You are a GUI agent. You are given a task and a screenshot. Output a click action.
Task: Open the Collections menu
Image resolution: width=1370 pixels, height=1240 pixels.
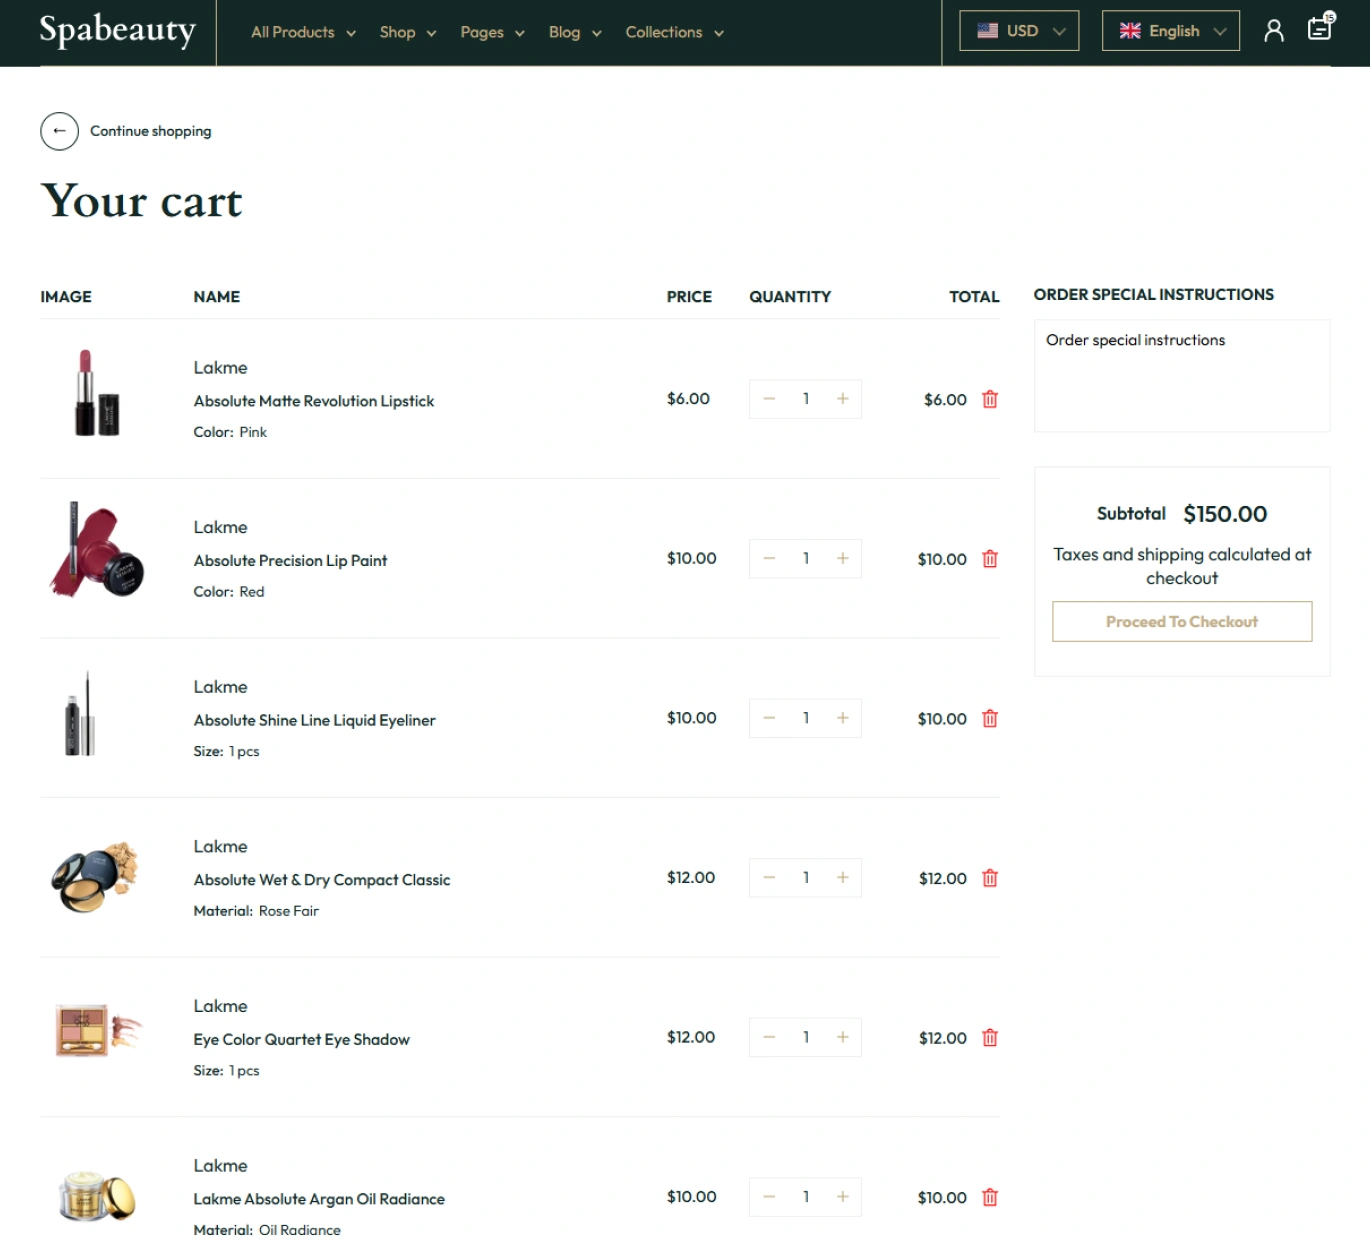point(674,32)
